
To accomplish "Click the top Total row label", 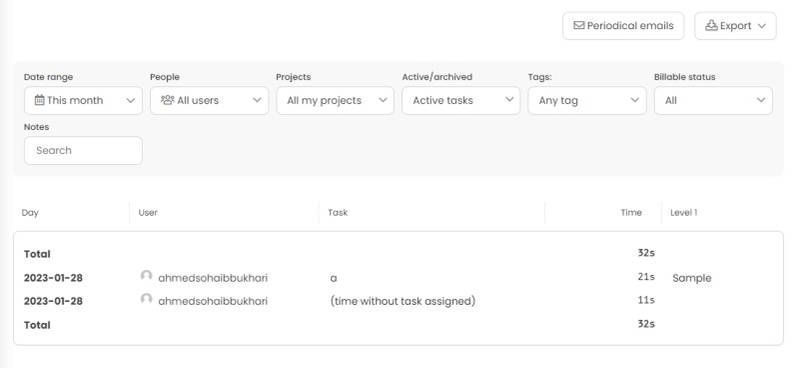I will tap(37, 254).
